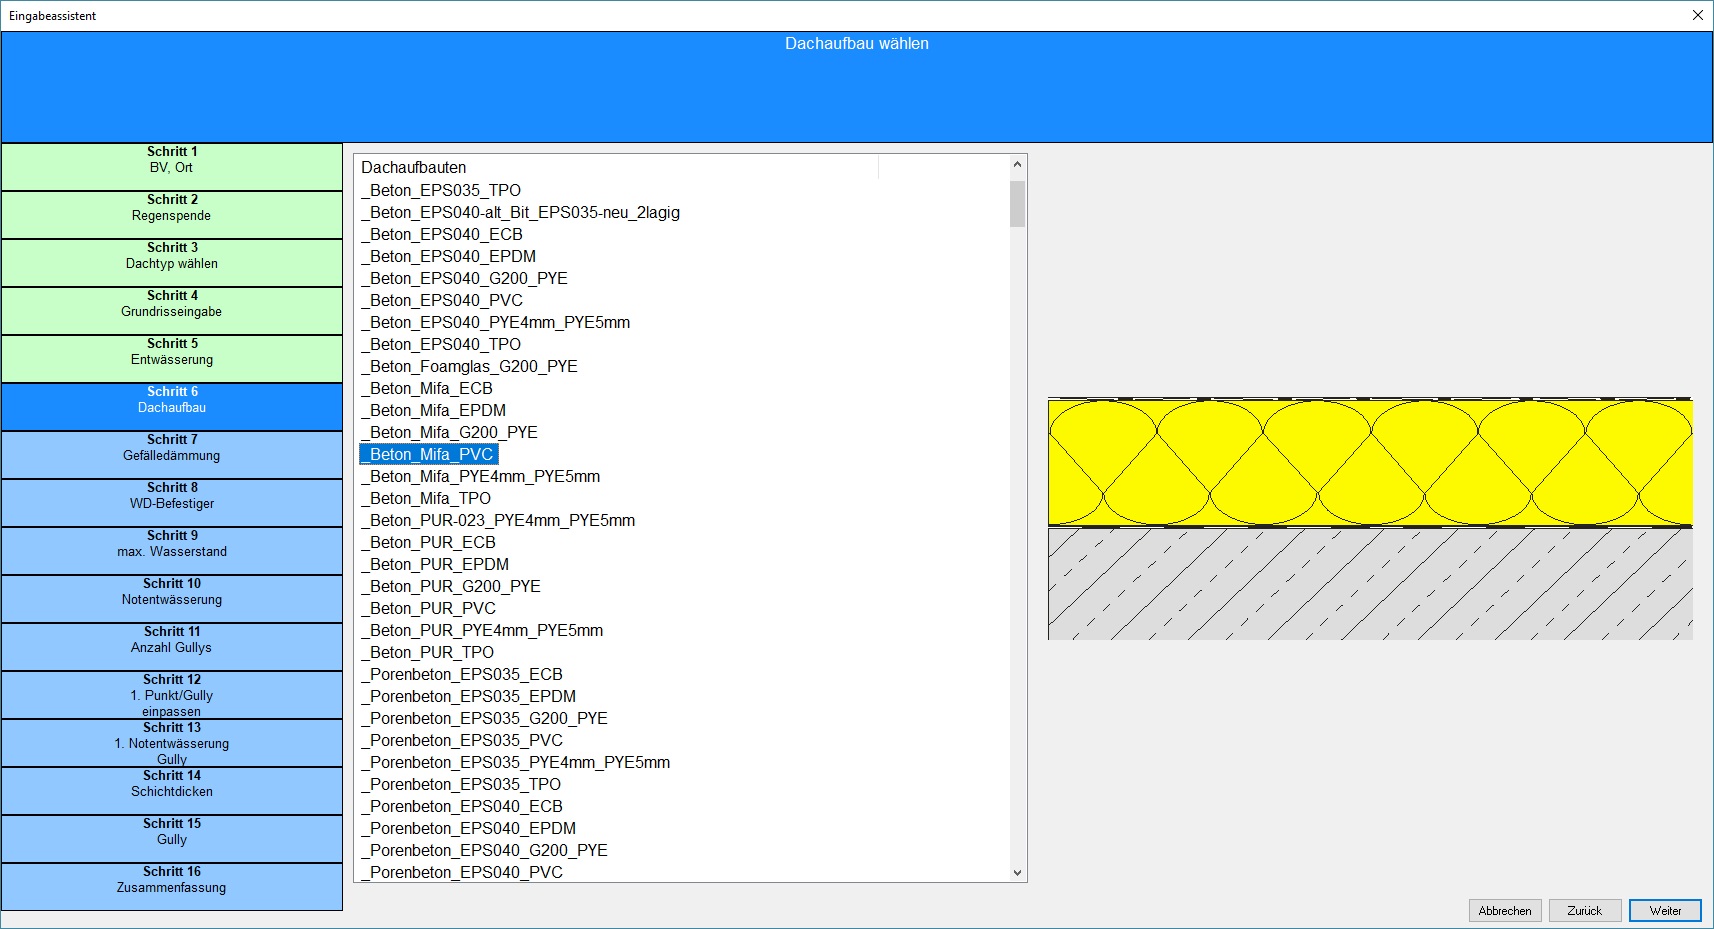Viewport: 1714px width, 929px height.
Task: Click Weiter to proceed to next step
Action: (x=1665, y=910)
